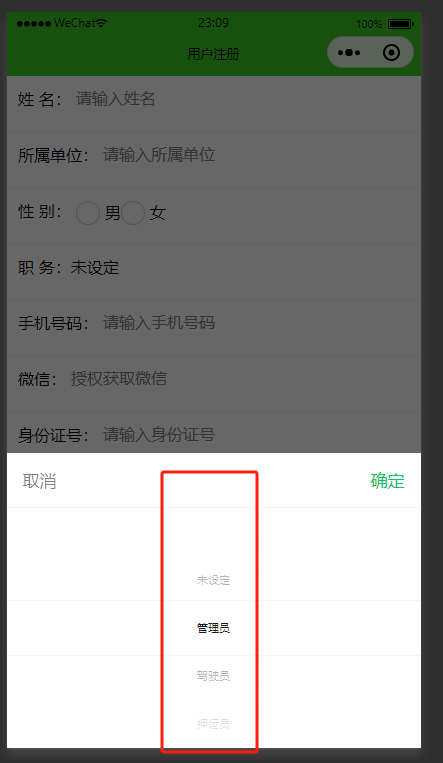Tap the circular close target icon

[391, 53]
